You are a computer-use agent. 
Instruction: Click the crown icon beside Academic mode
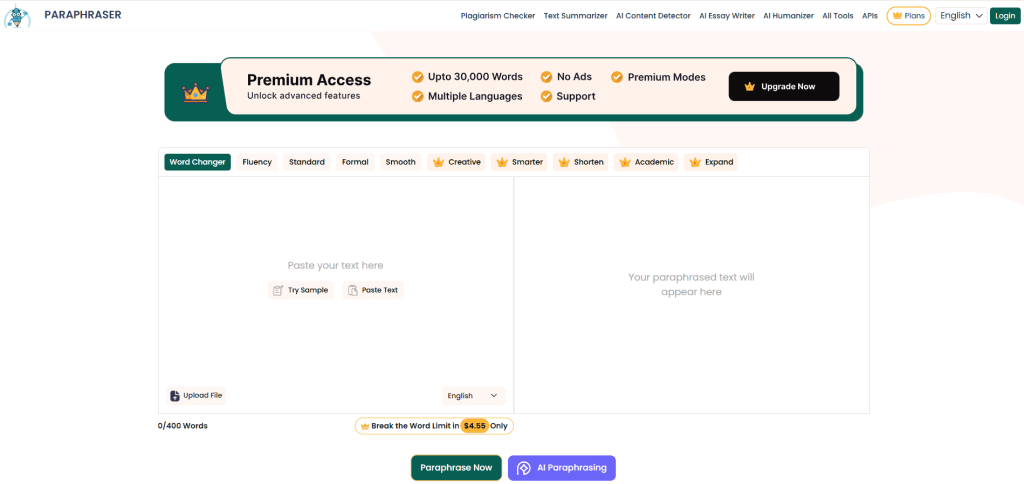point(624,162)
